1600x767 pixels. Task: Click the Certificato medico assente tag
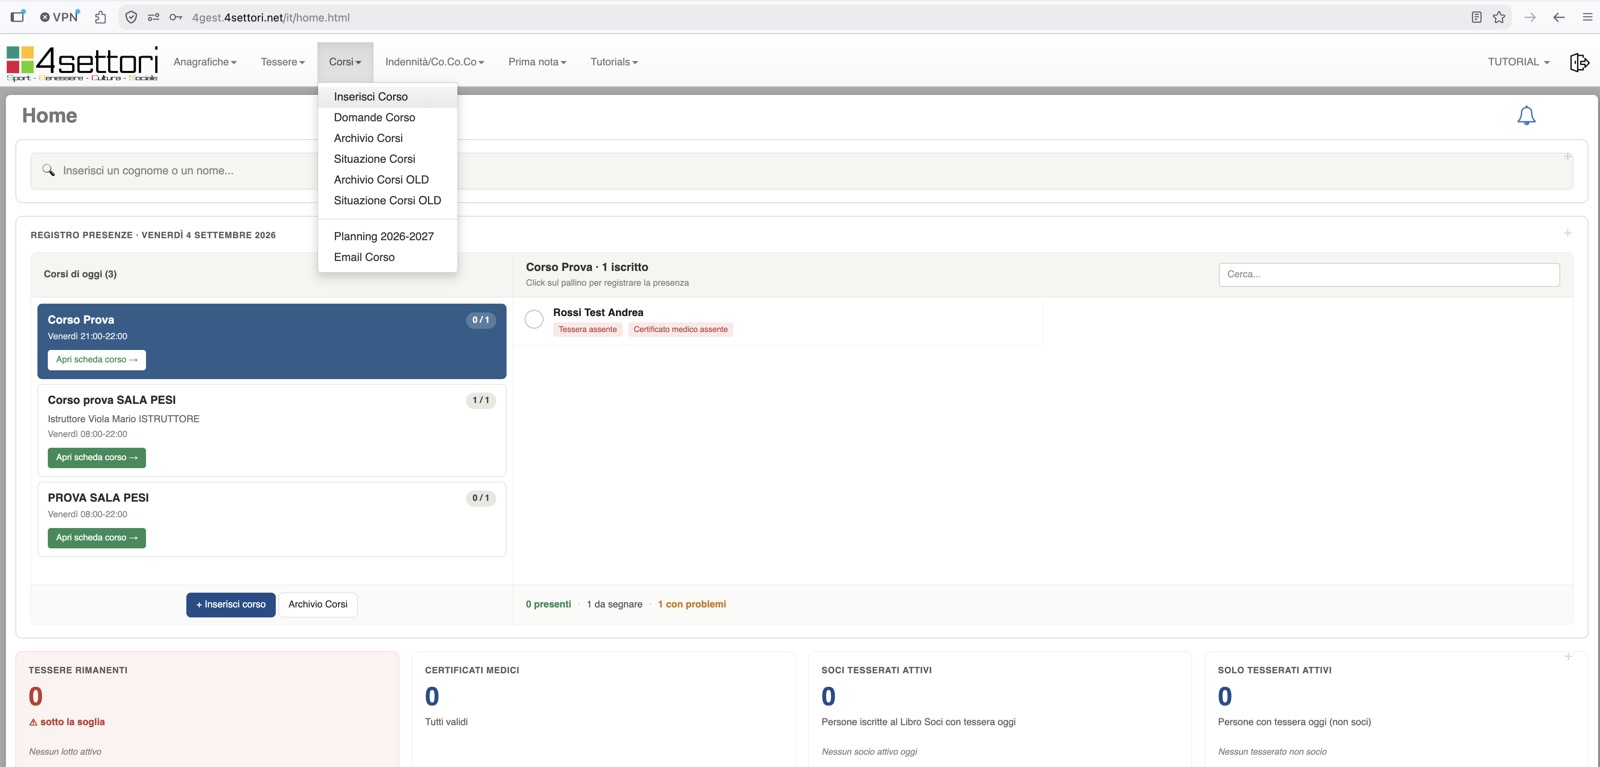tap(681, 329)
